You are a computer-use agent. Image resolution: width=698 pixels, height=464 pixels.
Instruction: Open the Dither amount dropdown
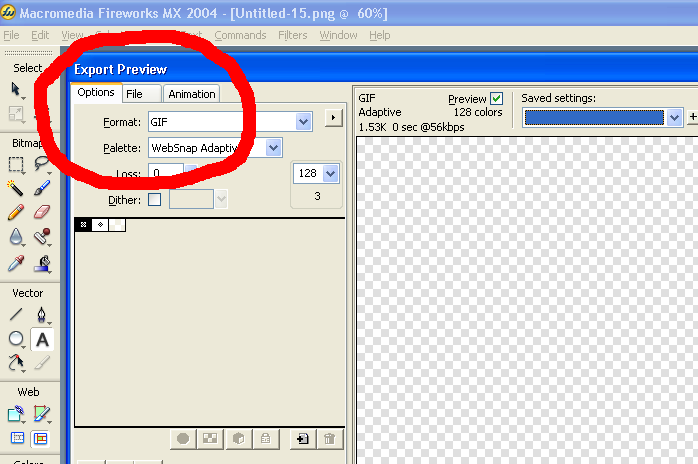click(x=221, y=199)
